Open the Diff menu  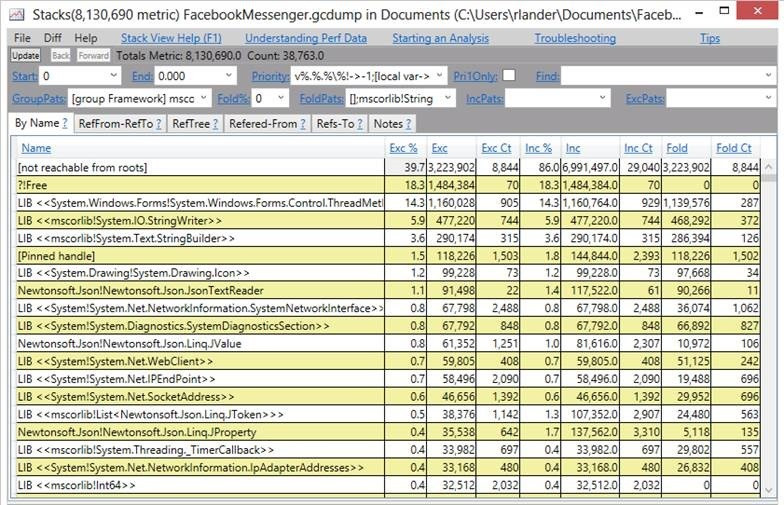[x=53, y=38]
